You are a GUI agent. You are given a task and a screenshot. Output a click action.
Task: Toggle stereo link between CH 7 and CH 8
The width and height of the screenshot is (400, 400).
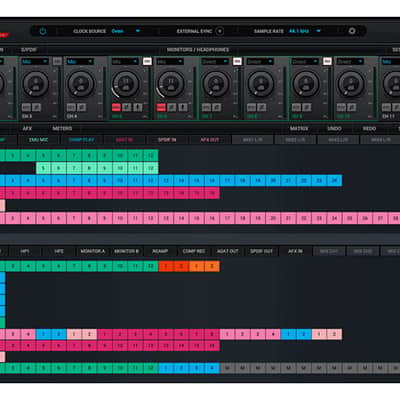click(237, 61)
